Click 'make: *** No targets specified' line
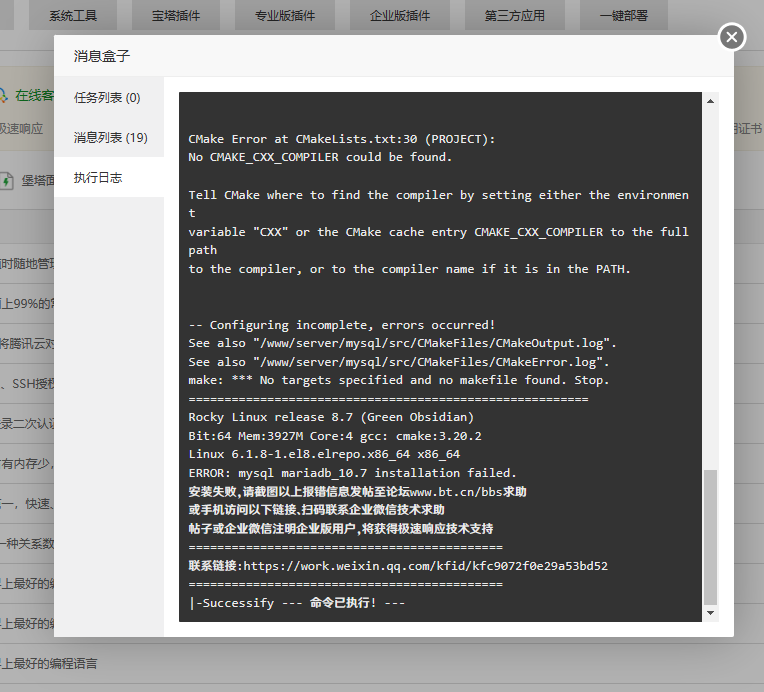The image size is (764, 692). coord(399,380)
